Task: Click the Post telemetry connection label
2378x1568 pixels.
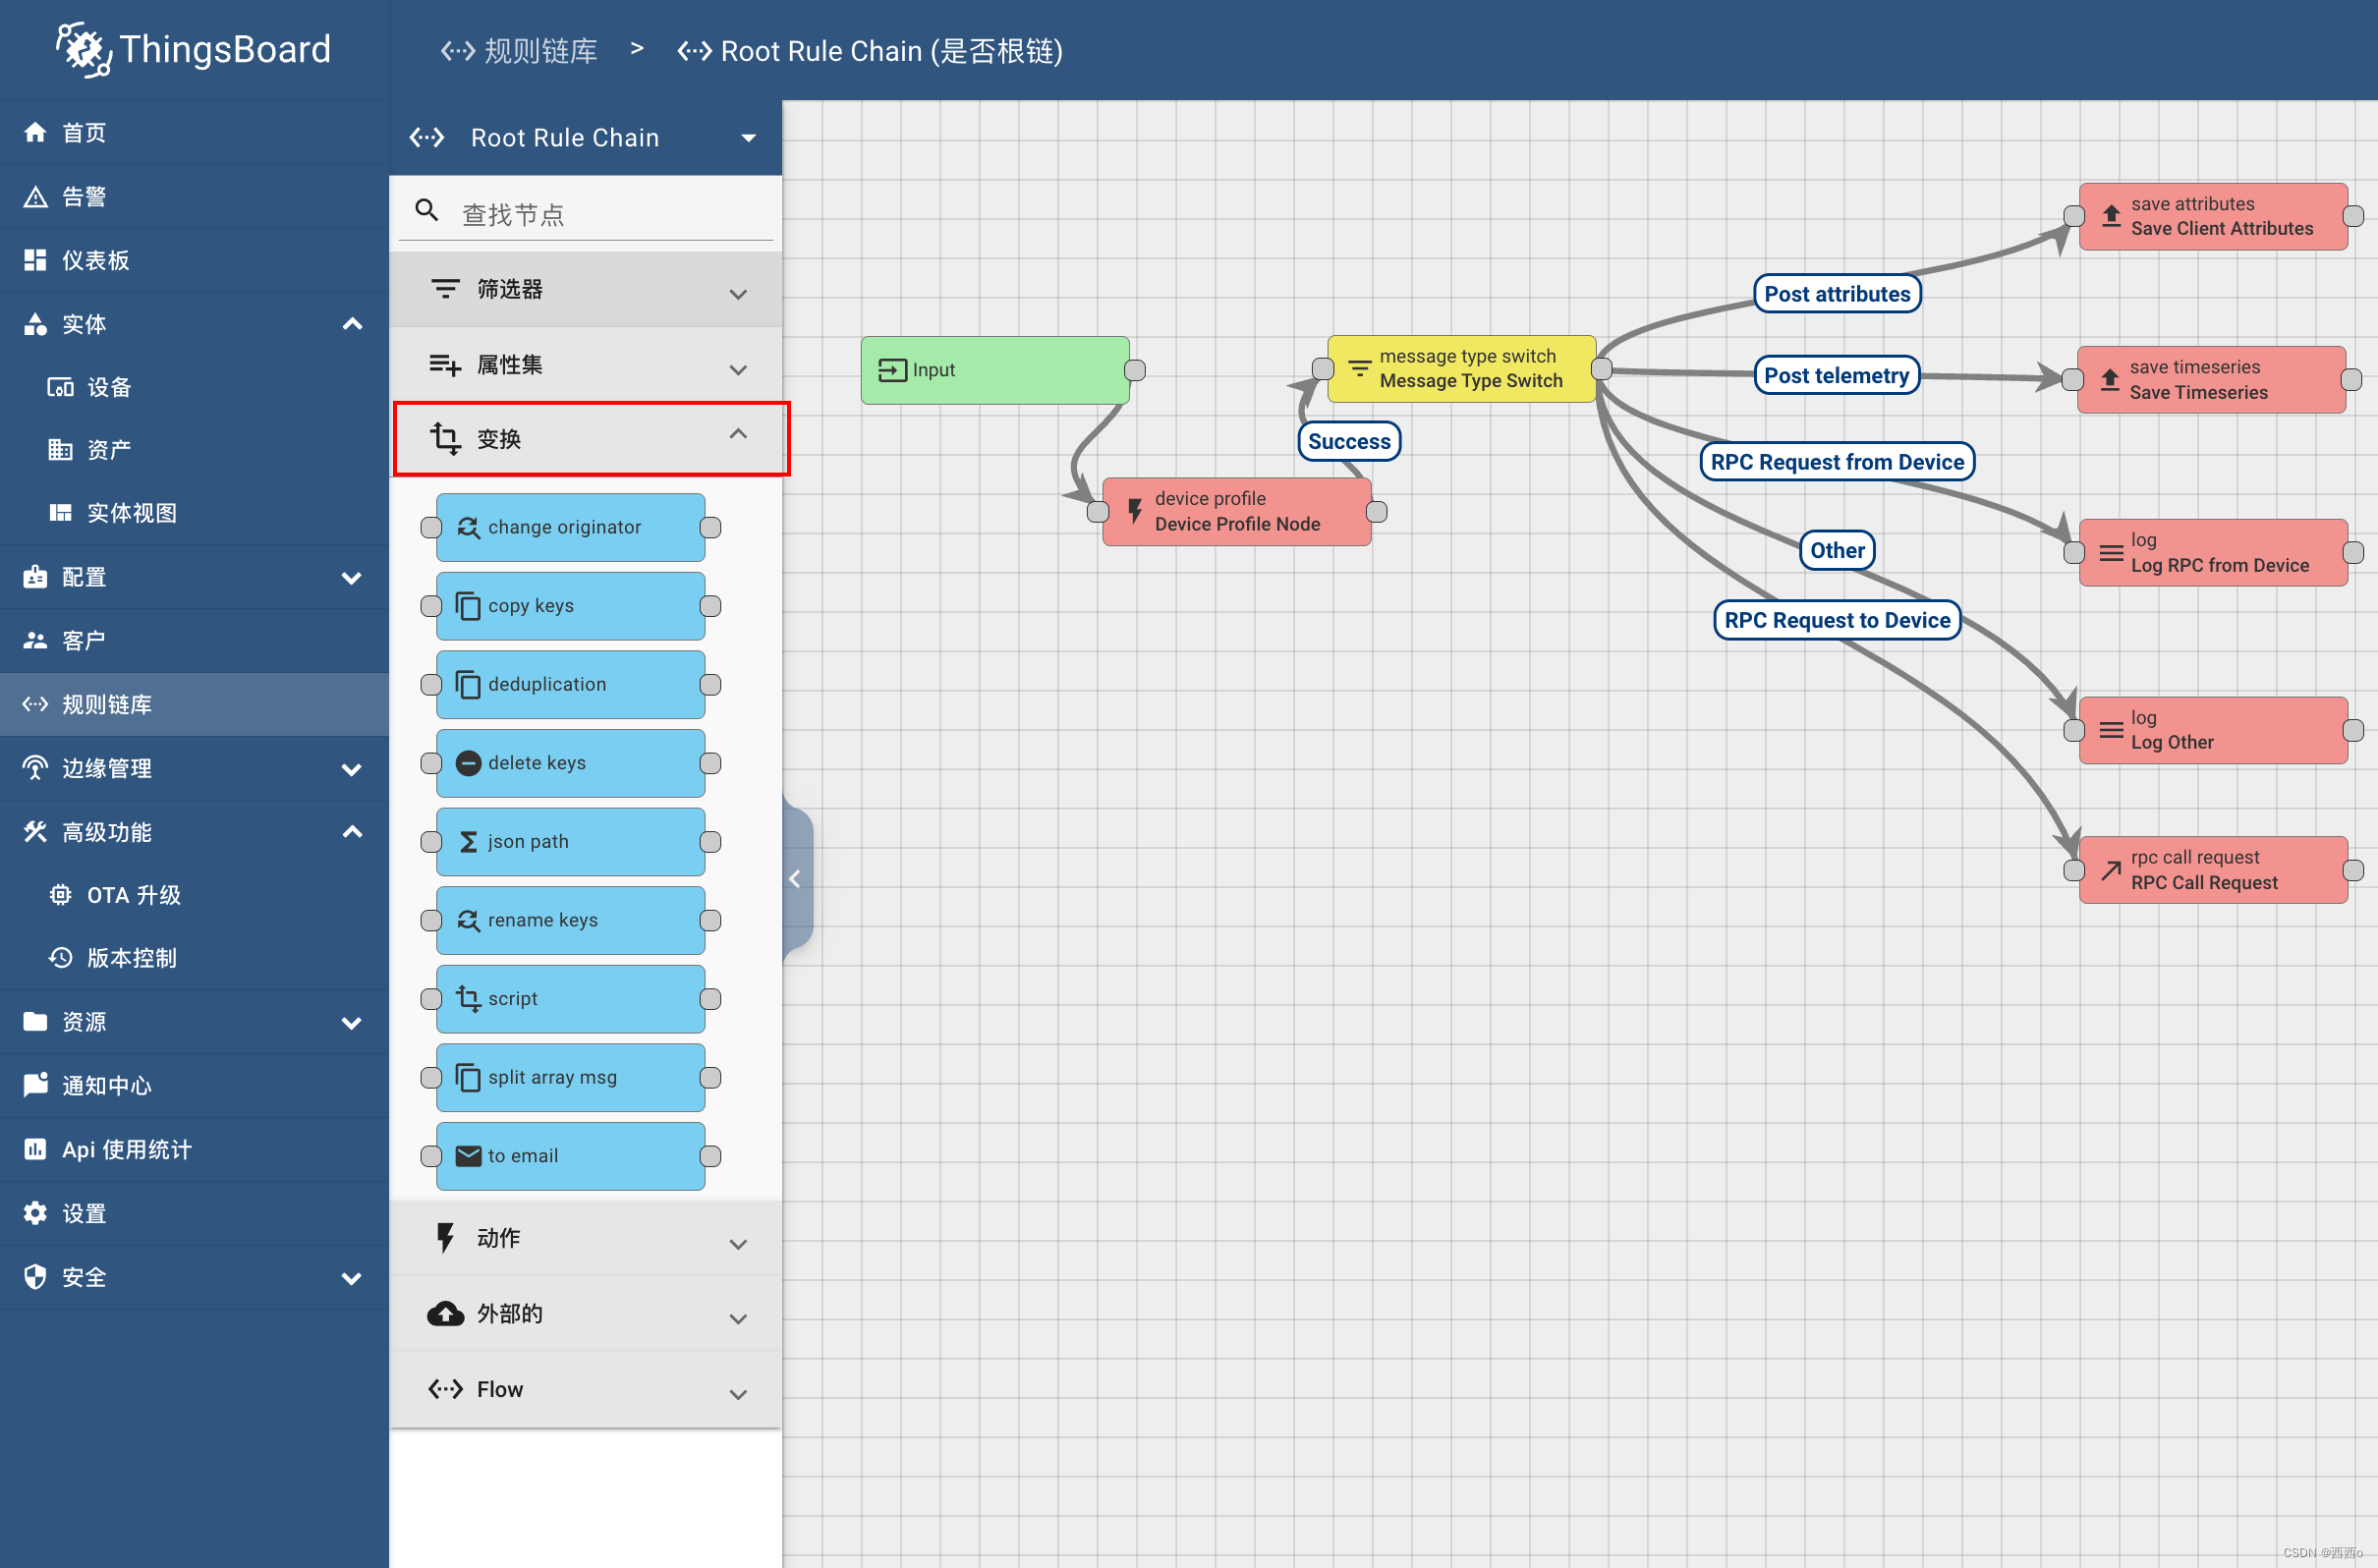Action: (x=1836, y=376)
